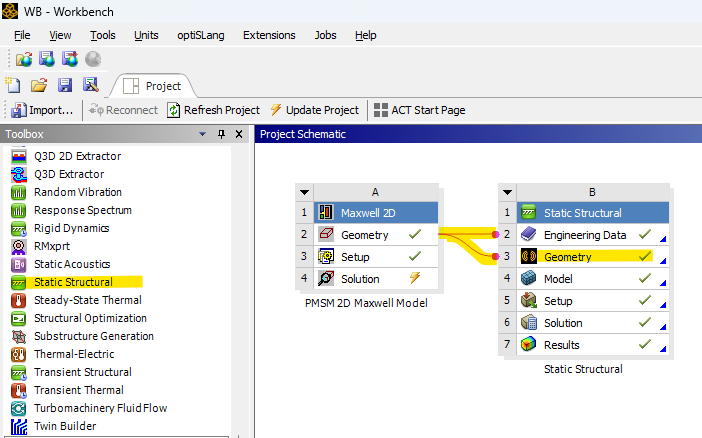Select the Transient Structural icon

[19, 372]
